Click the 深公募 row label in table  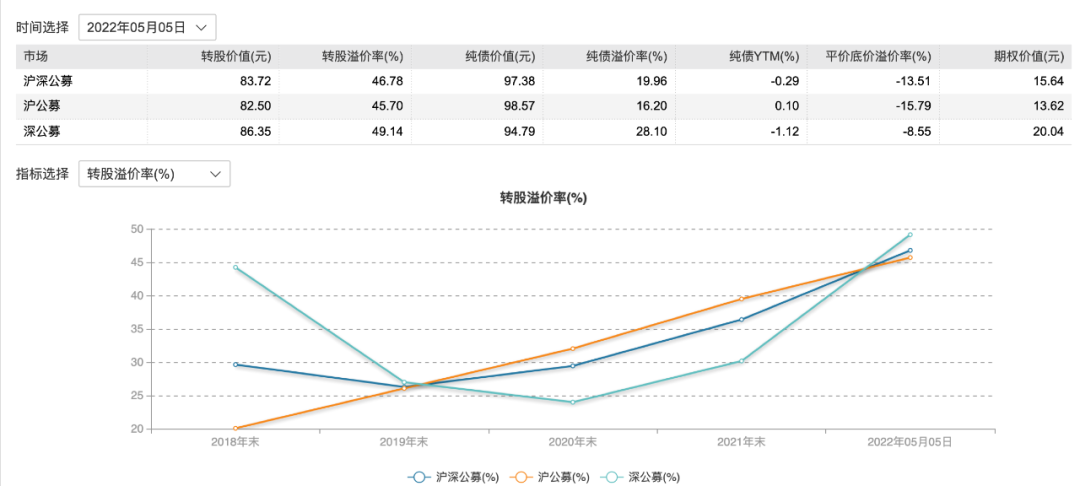click(x=42, y=131)
